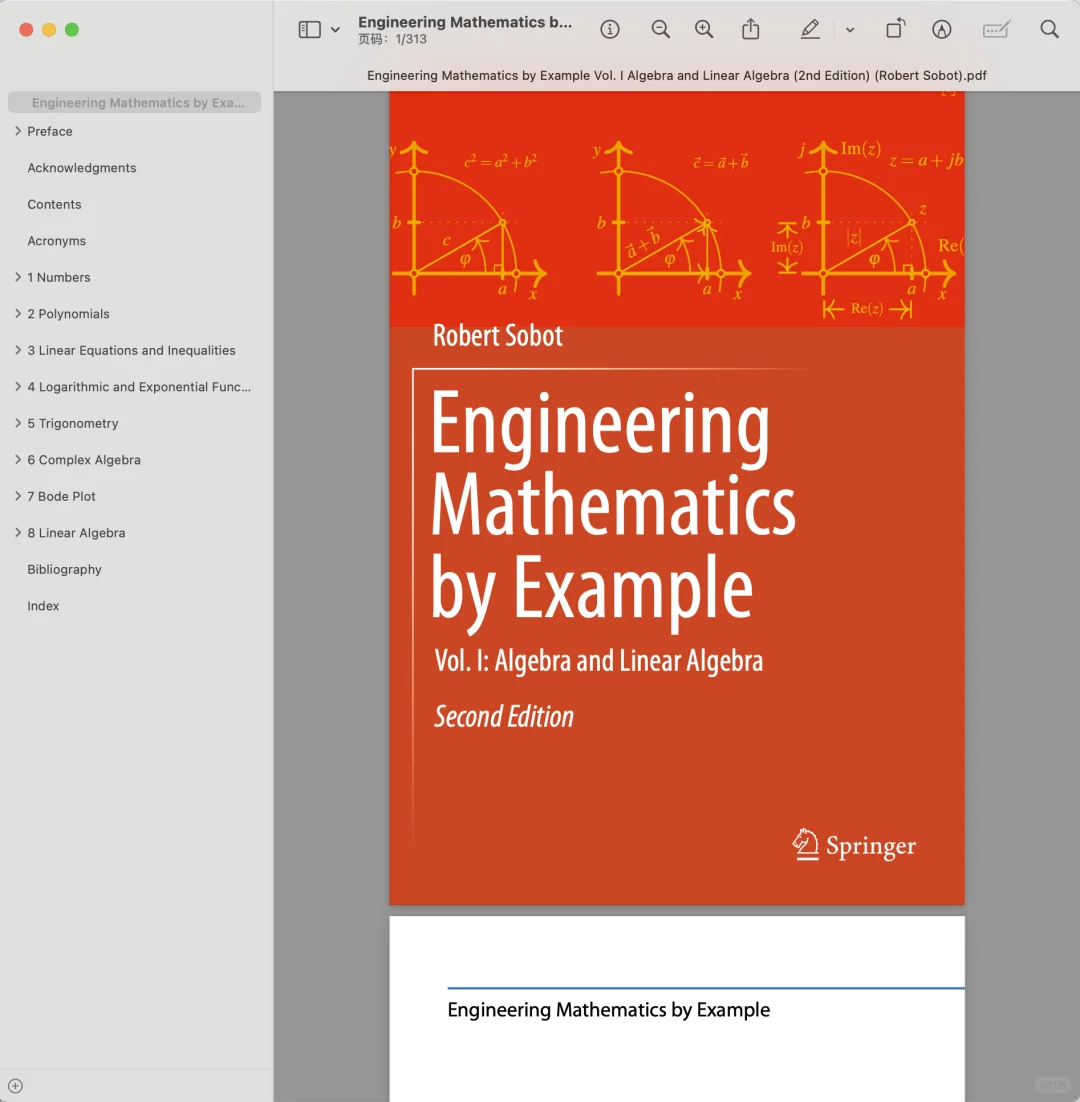
Task: Open Acronyms in the outline
Action: point(56,241)
